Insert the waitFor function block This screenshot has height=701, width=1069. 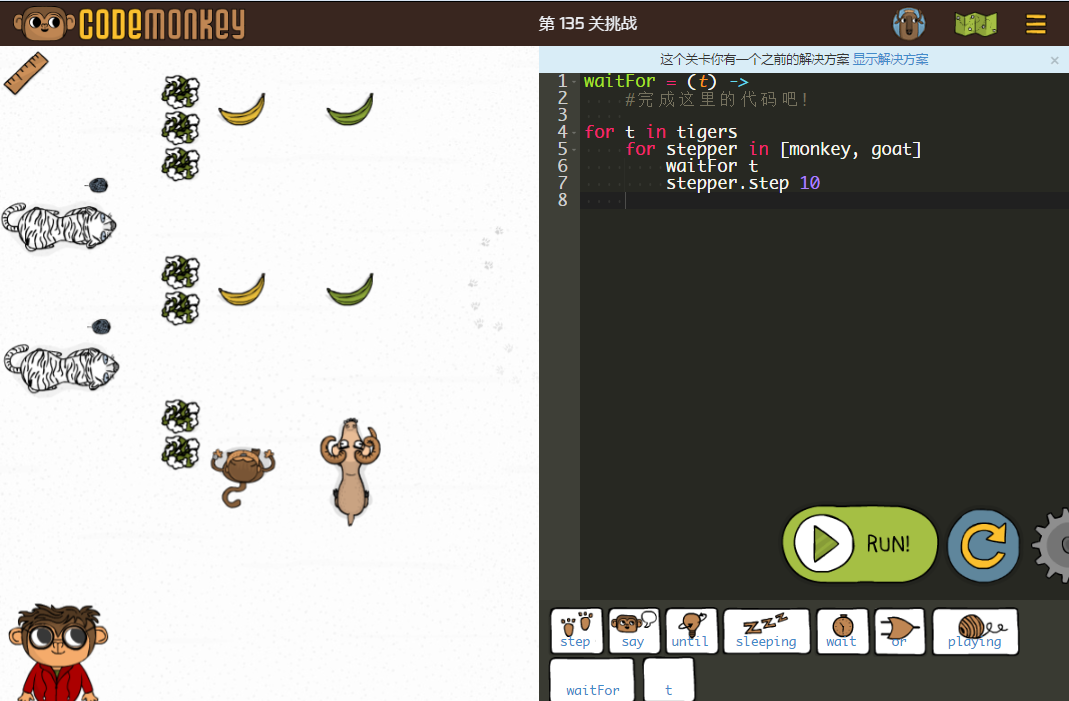[x=592, y=680]
